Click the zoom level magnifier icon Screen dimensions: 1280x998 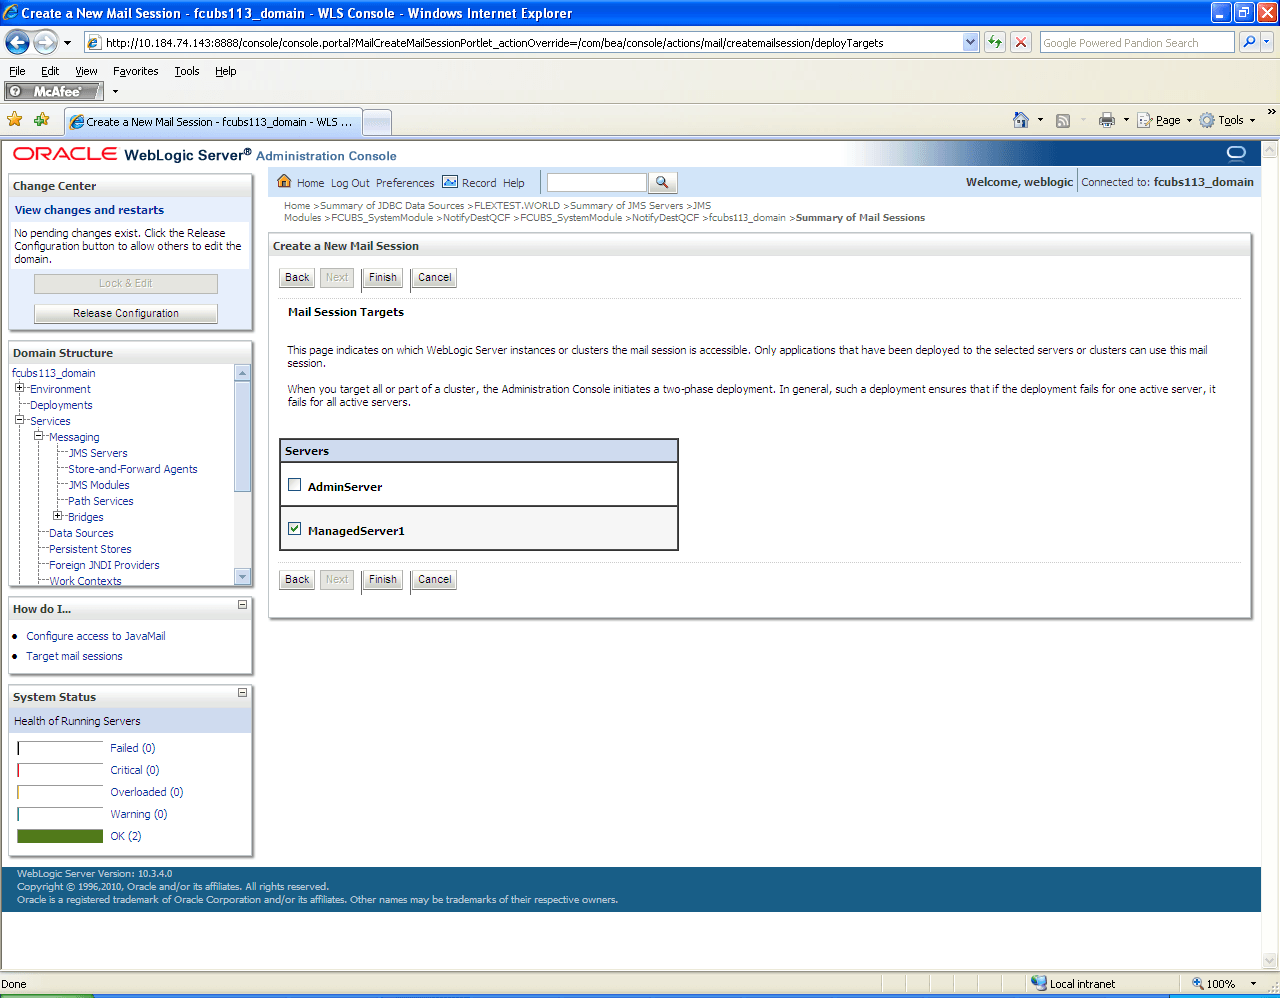(x=1198, y=983)
